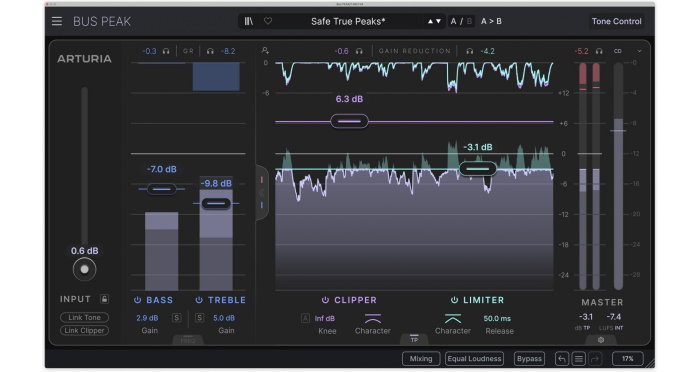Viewport: 700px width, 372px height.
Task: Listen to treble gain reduction via -8.2 headphones
Action: (x=210, y=51)
